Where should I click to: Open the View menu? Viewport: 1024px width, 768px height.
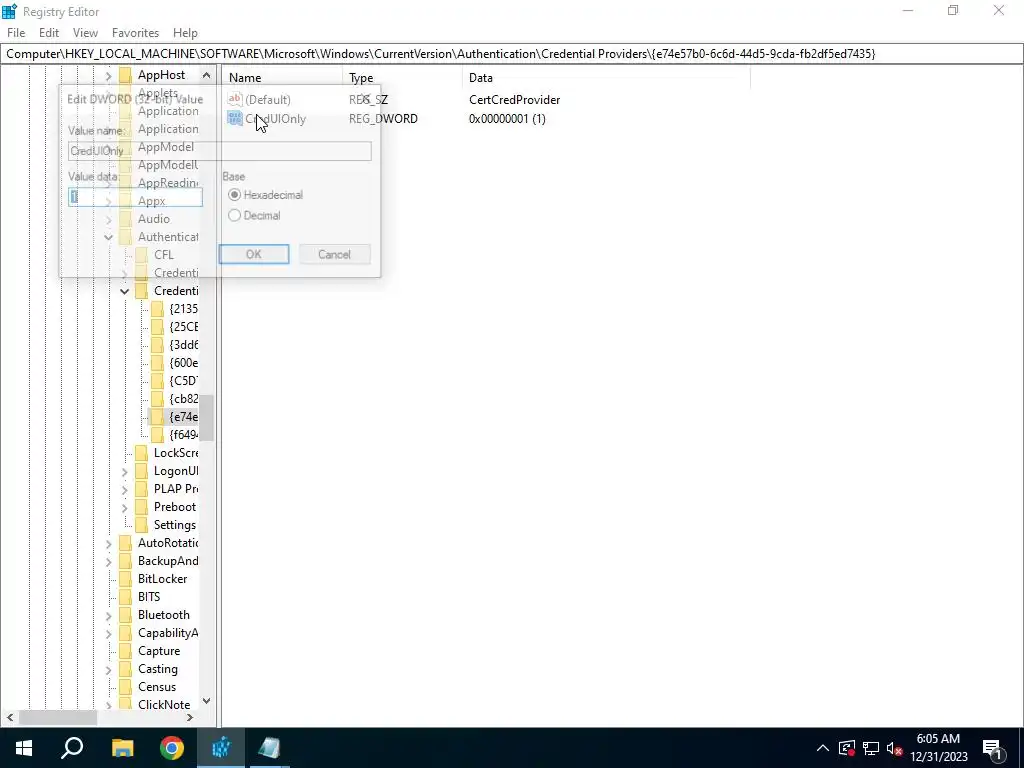[x=85, y=33]
